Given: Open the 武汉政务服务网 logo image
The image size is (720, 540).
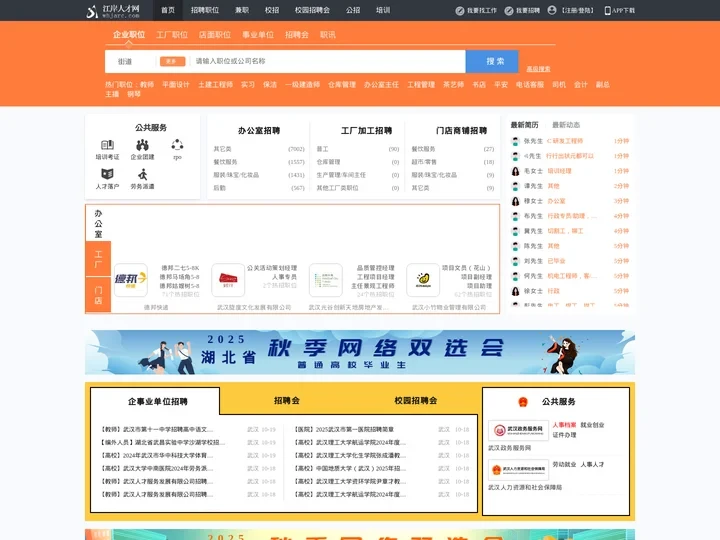Looking at the screenshot, I should (x=518, y=430).
